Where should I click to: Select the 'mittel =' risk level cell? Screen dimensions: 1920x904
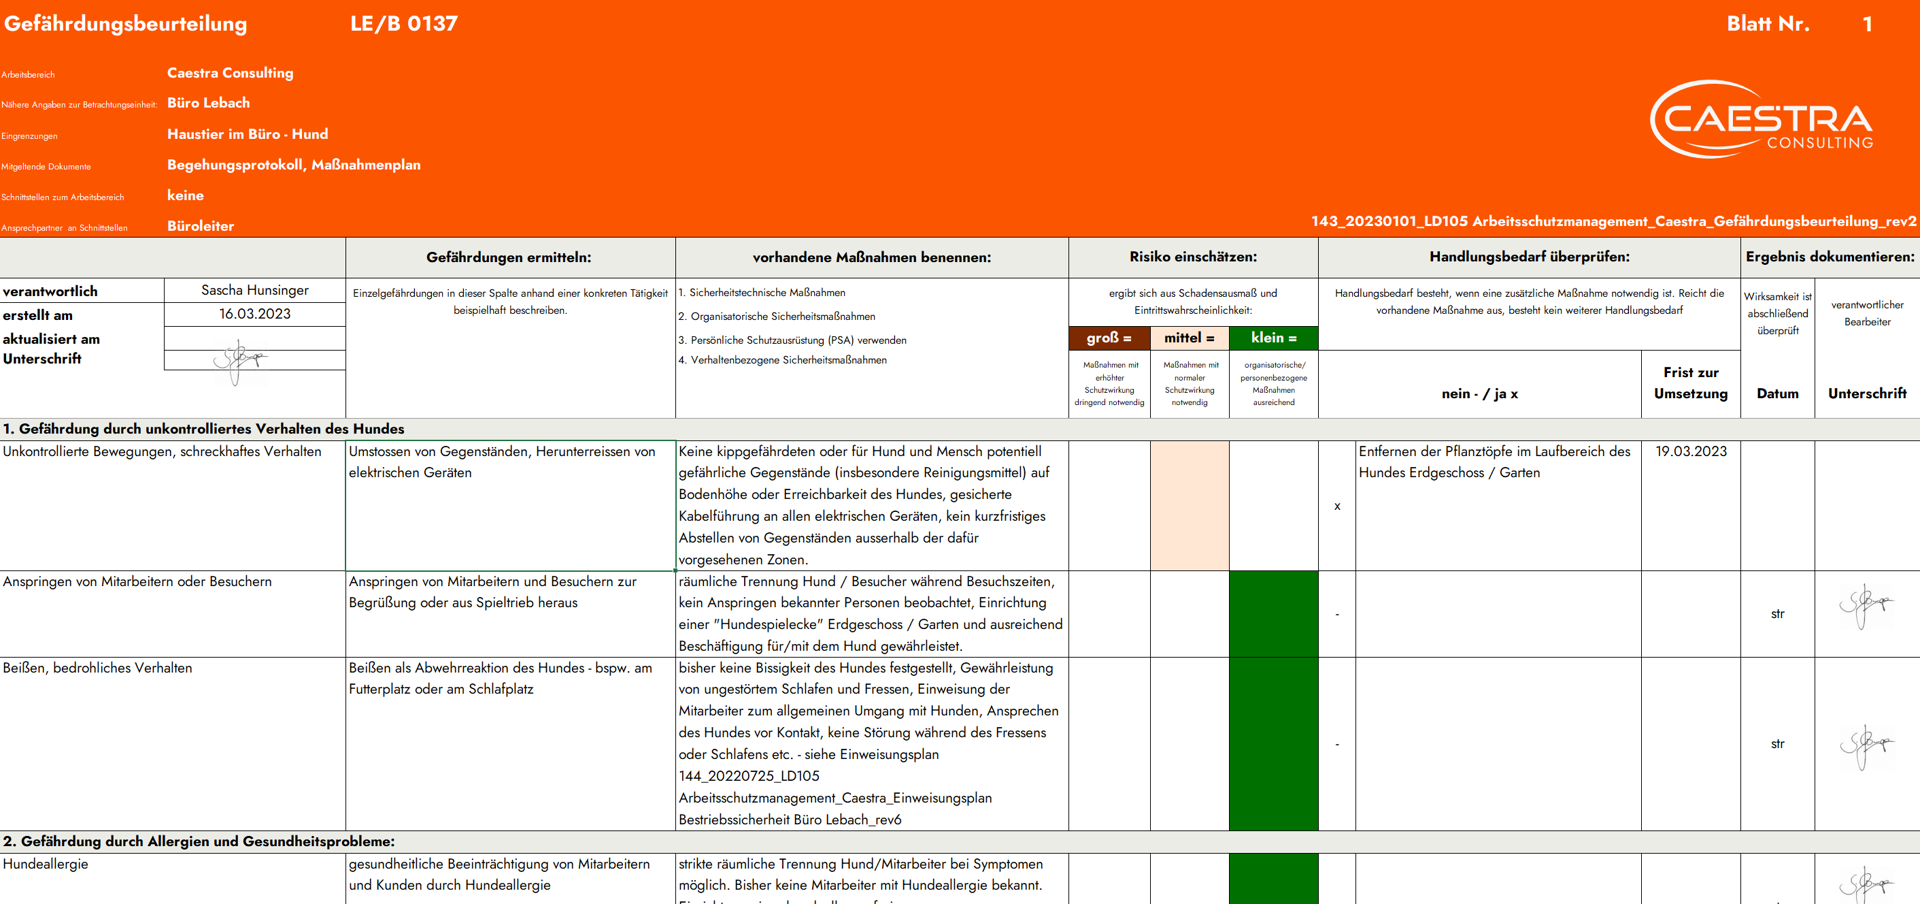click(x=1189, y=338)
